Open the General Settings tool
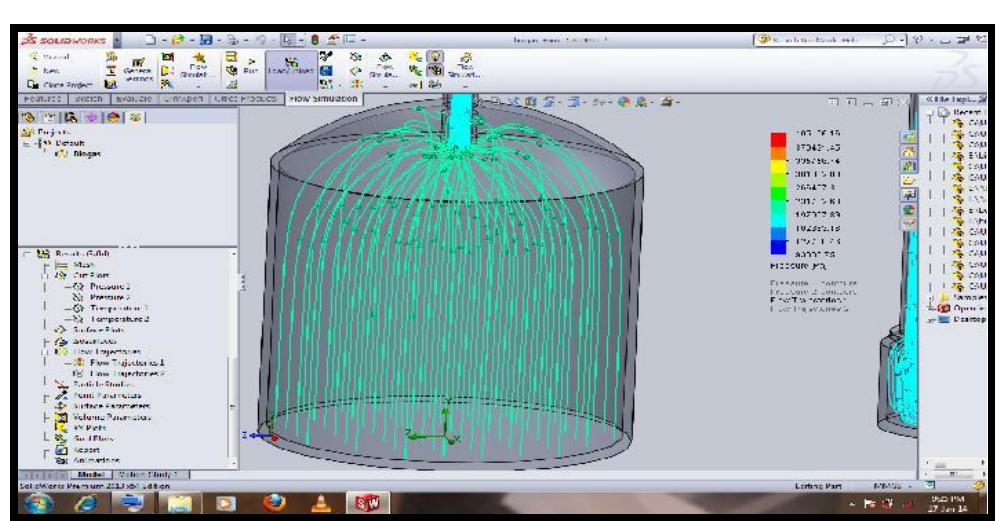Screen dimensions: 1006x521 coord(137,69)
